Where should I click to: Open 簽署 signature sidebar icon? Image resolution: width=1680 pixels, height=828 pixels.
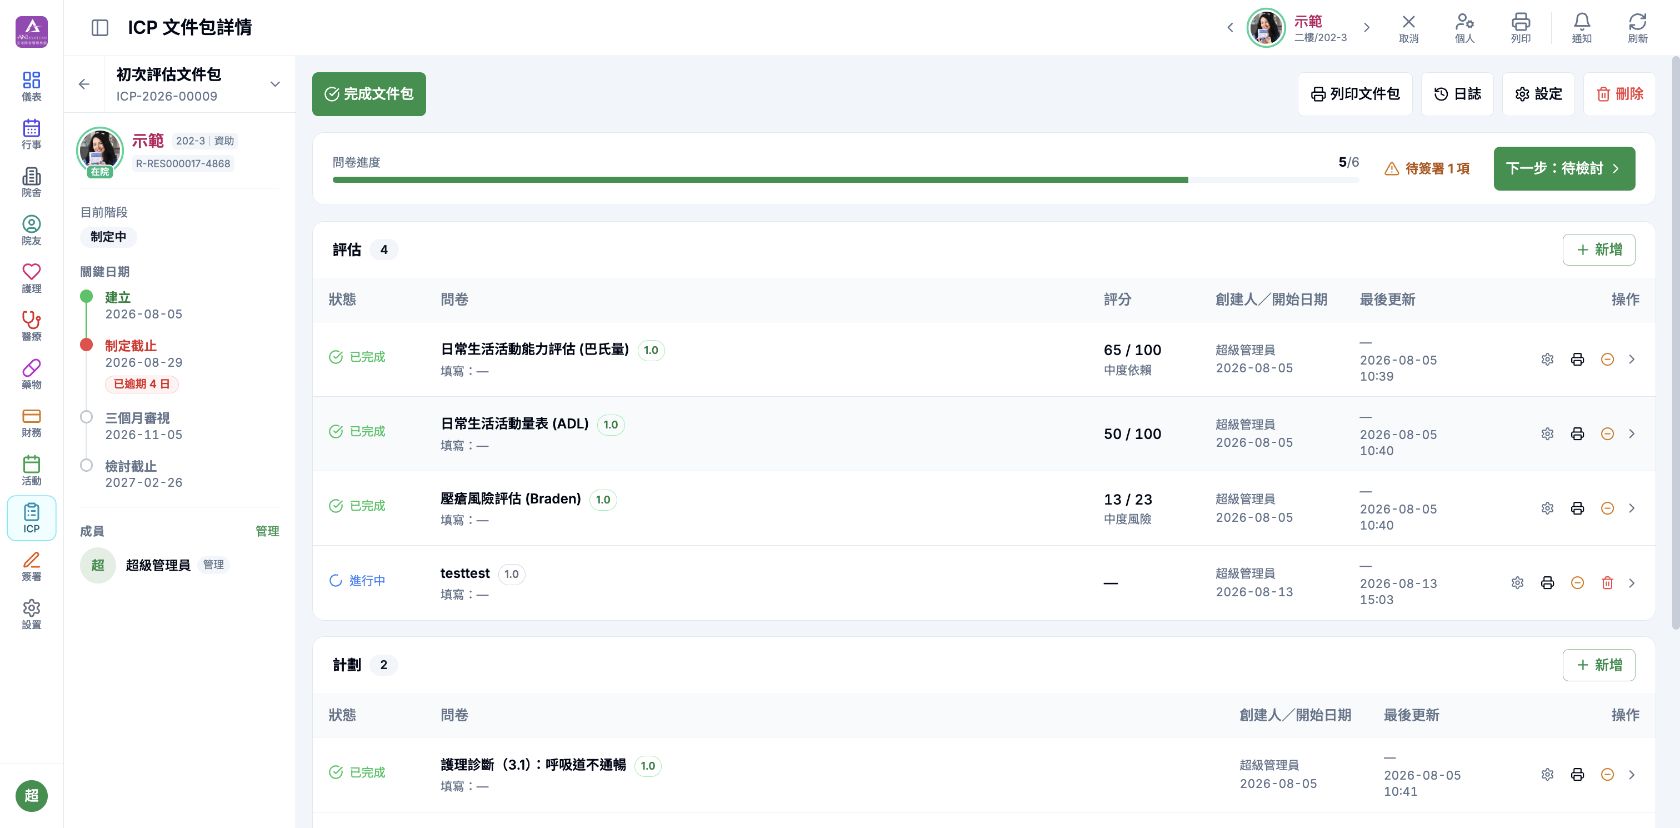coord(32,566)
